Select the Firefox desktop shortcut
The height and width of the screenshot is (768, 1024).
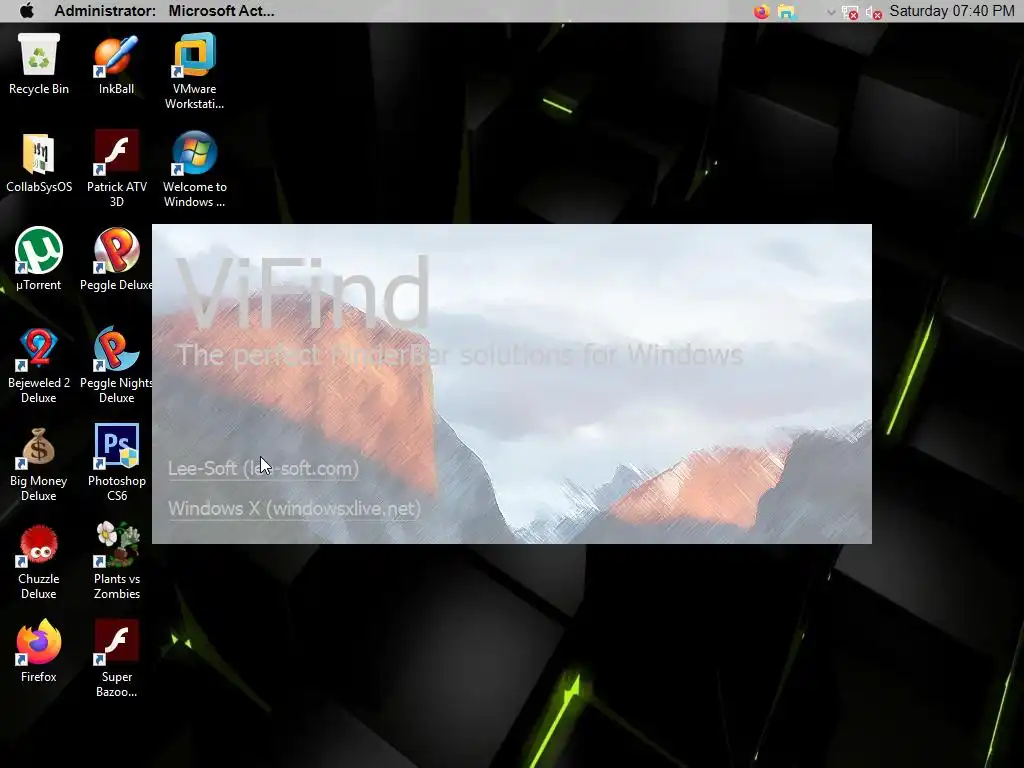[x=39, y=652]
